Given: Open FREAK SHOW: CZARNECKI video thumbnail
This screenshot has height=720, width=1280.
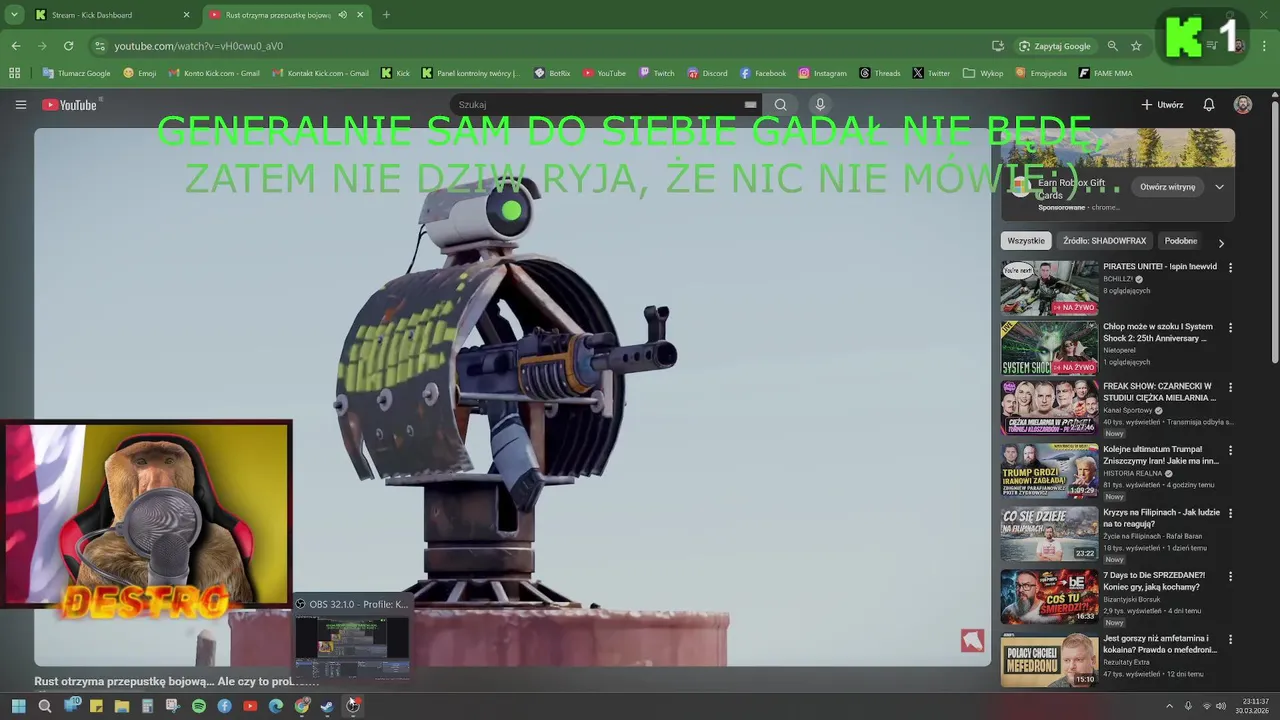Looking at the screenshot, I should point(1049,408).
